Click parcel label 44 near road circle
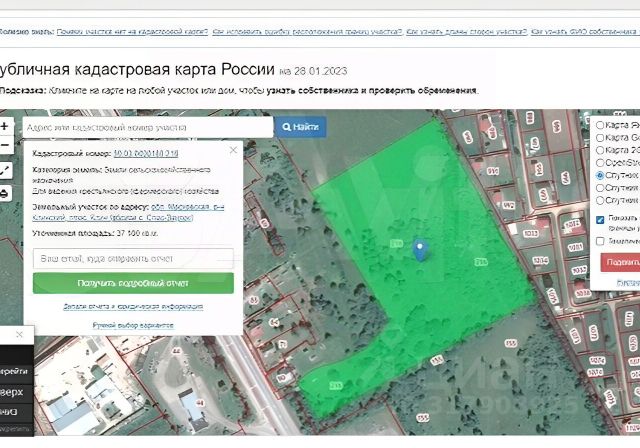Image resolution: width=640 pixels, height=448 pixels. point(176,351)
